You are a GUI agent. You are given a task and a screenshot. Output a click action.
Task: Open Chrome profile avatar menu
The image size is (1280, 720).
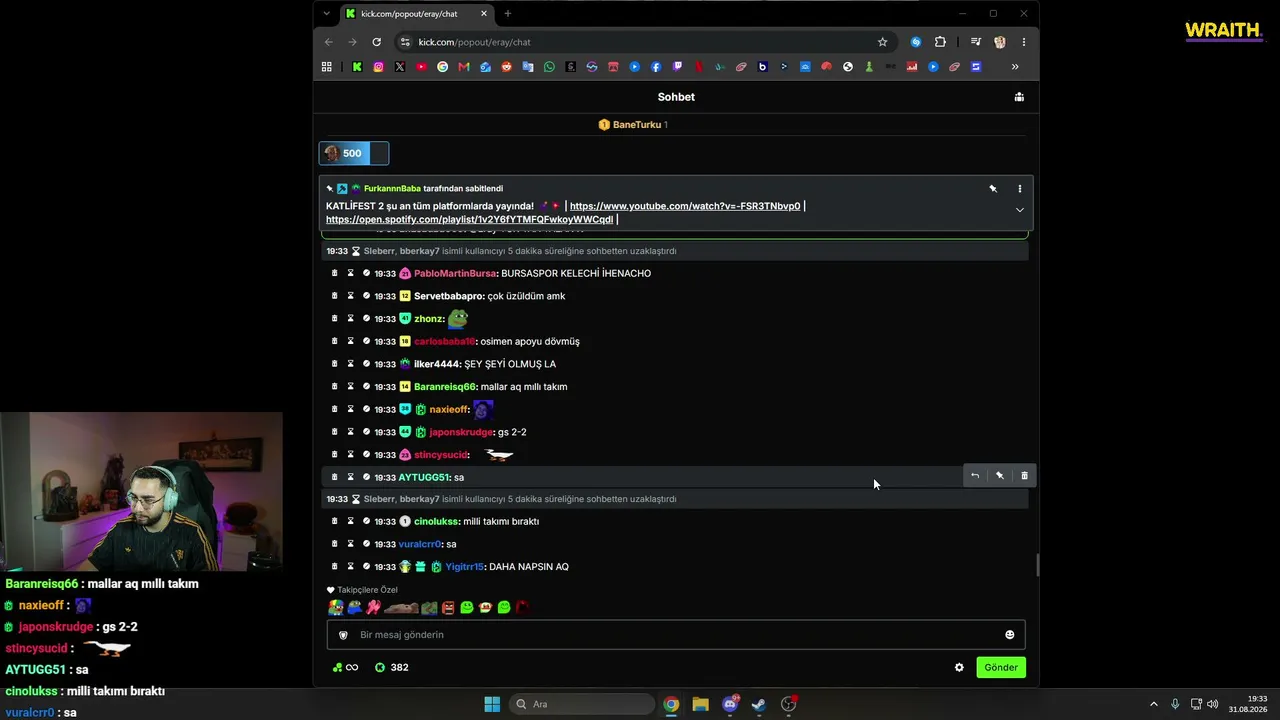click(x=999, y=42)
